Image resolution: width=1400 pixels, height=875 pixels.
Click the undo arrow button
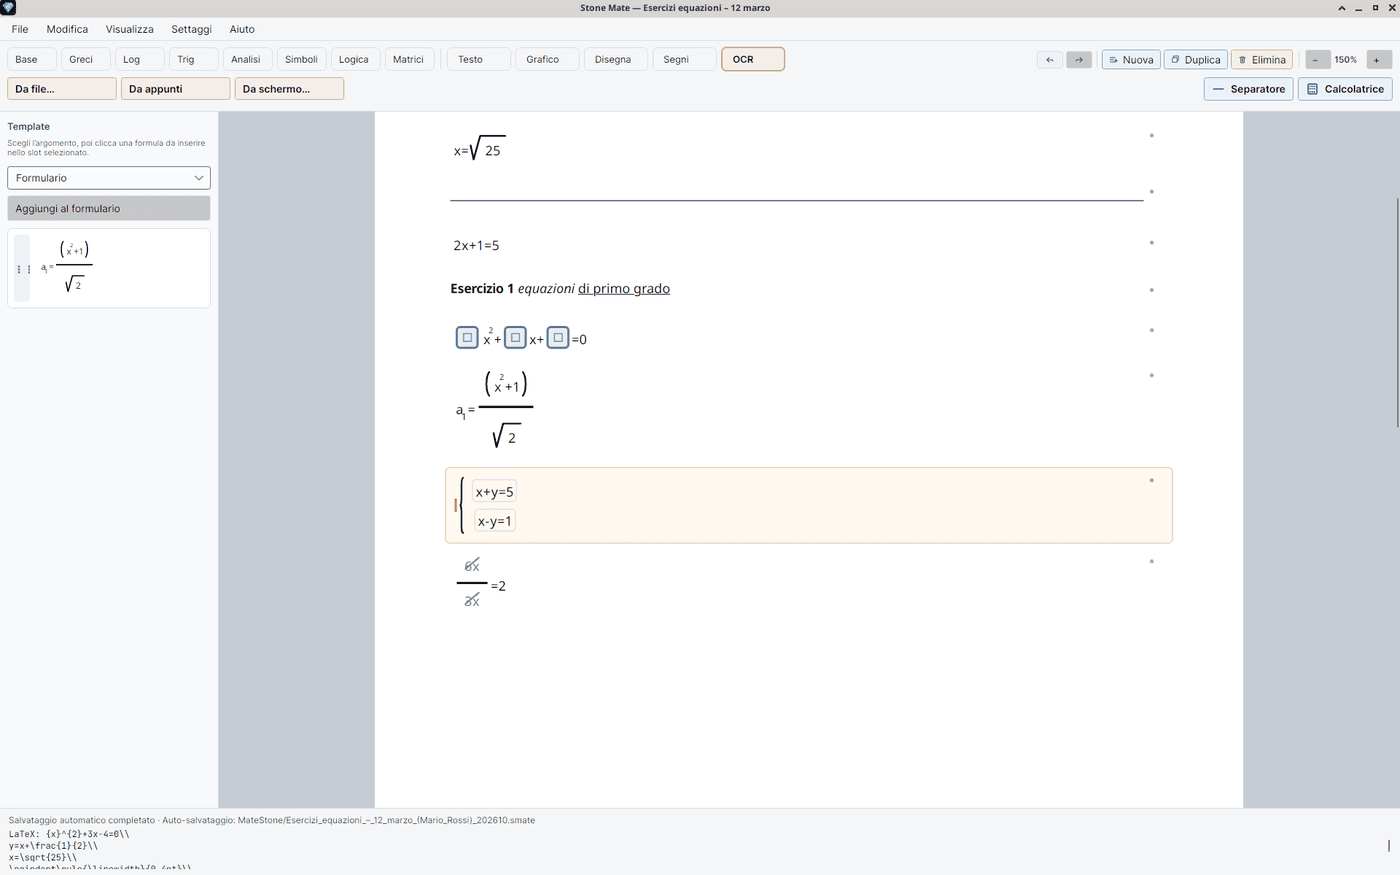click(x=1049, y=60)
